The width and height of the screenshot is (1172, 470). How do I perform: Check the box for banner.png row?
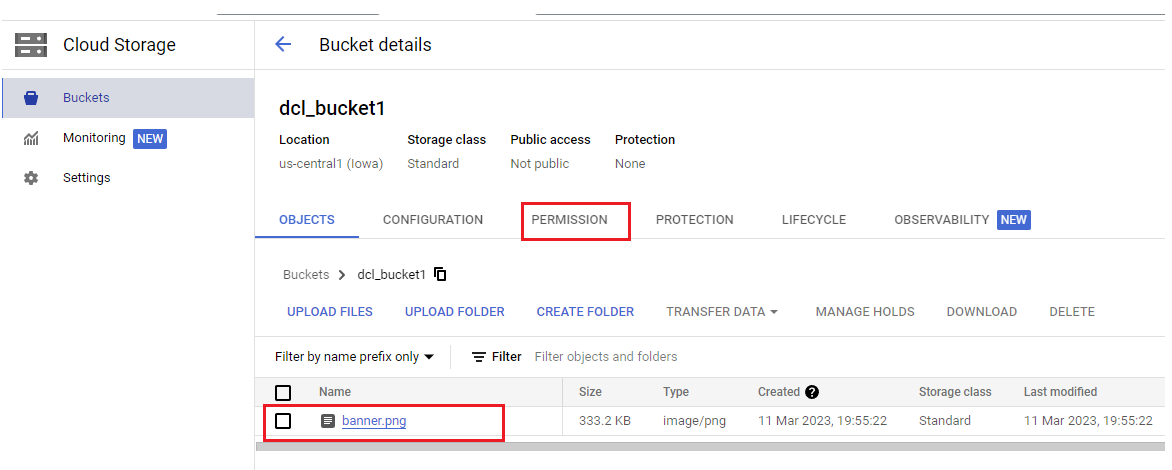[283, 421]
